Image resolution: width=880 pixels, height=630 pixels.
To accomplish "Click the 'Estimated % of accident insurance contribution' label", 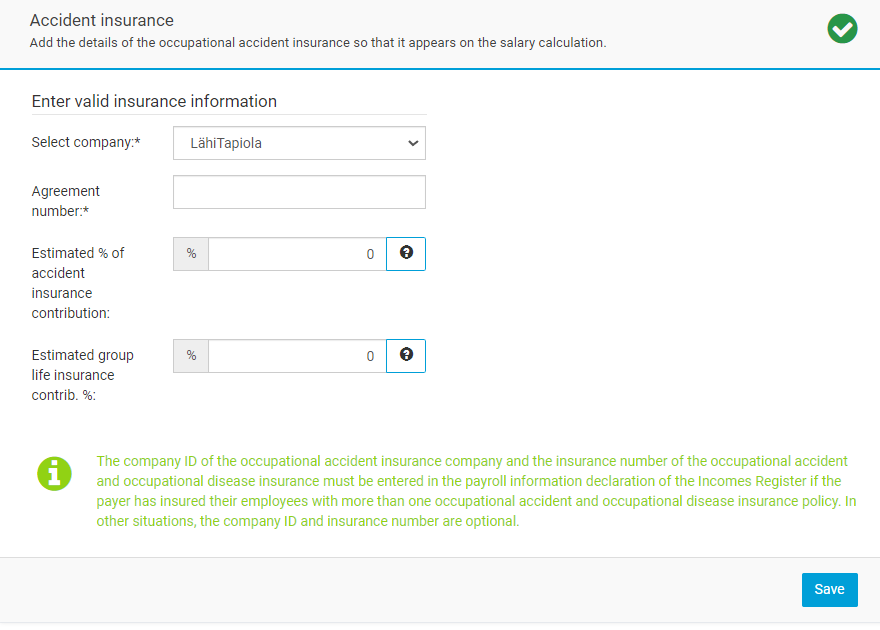I will tap(78, 283).
